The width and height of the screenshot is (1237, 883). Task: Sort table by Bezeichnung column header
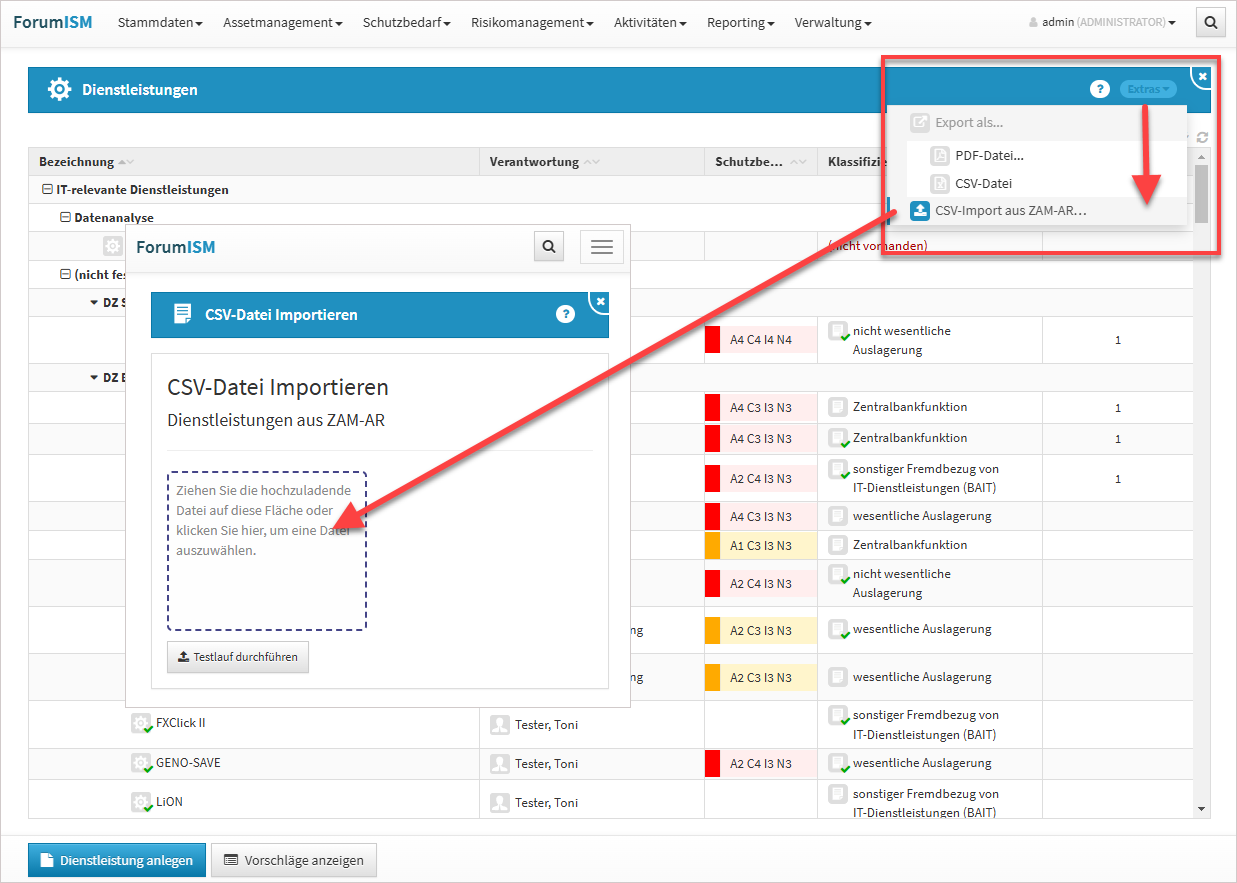77,162
